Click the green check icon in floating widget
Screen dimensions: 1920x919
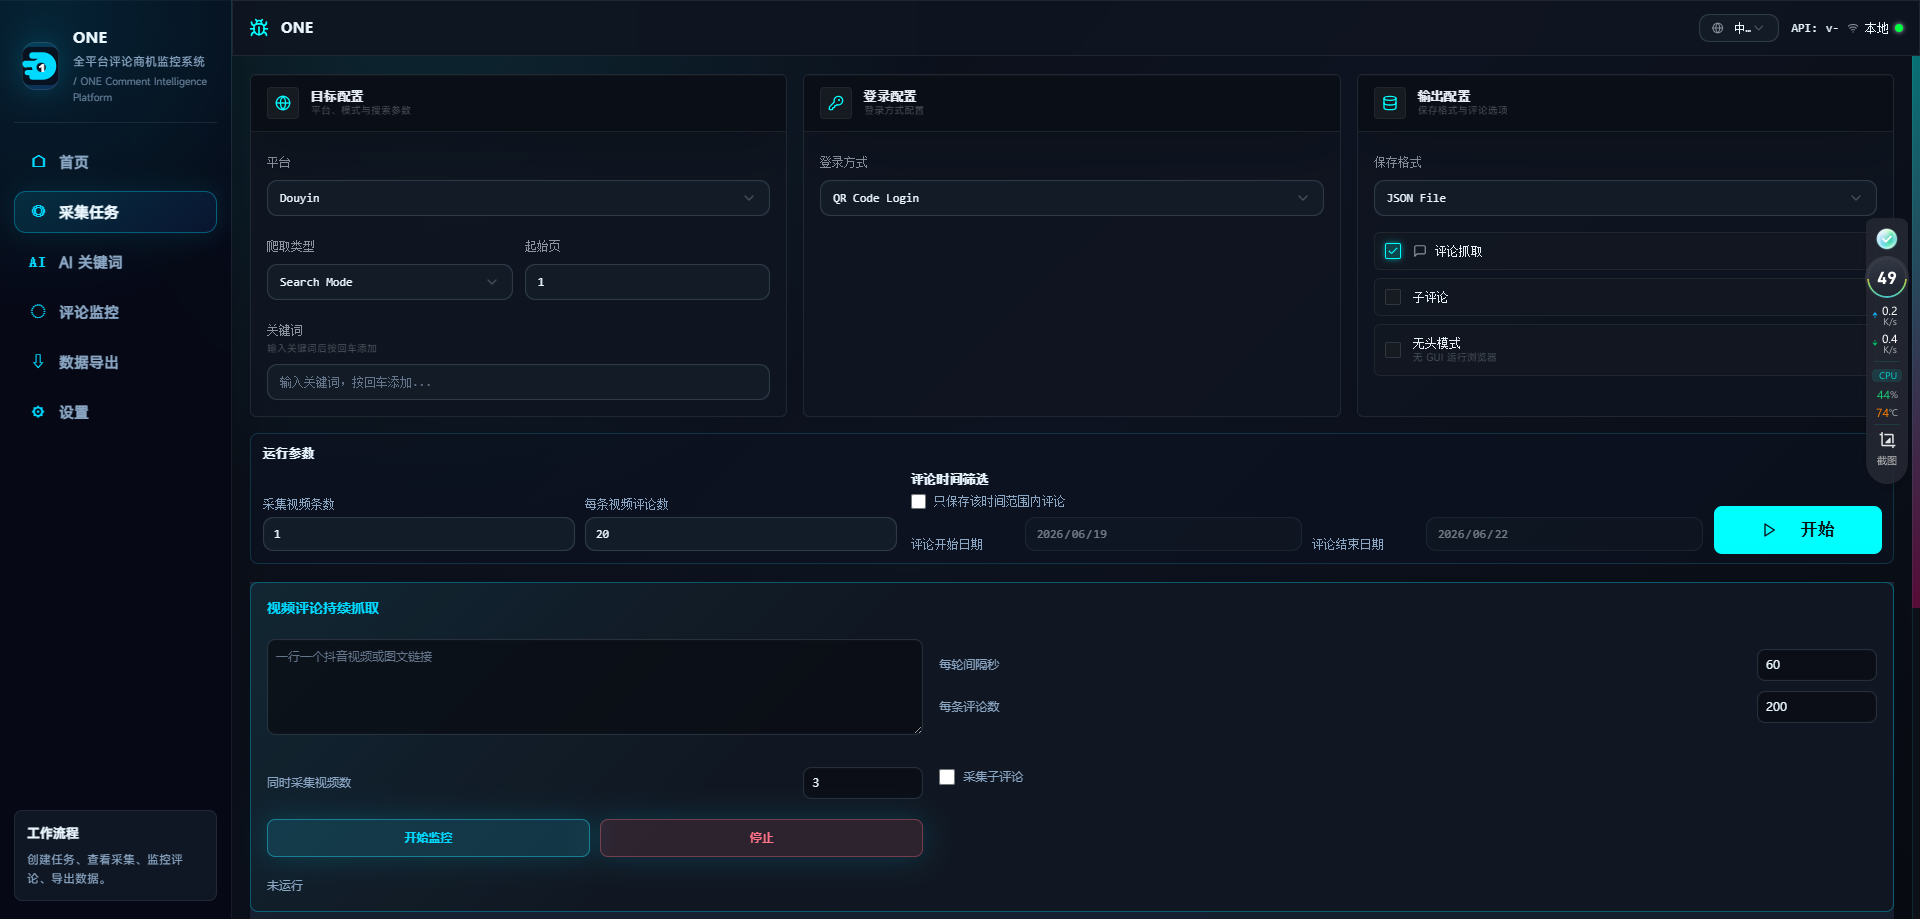[1887, 239]
